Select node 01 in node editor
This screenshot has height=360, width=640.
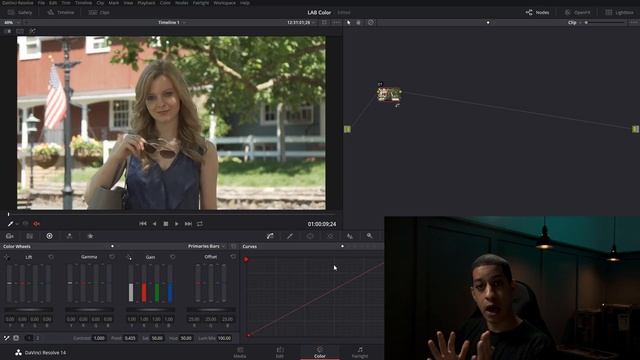(x=389, y=94)
